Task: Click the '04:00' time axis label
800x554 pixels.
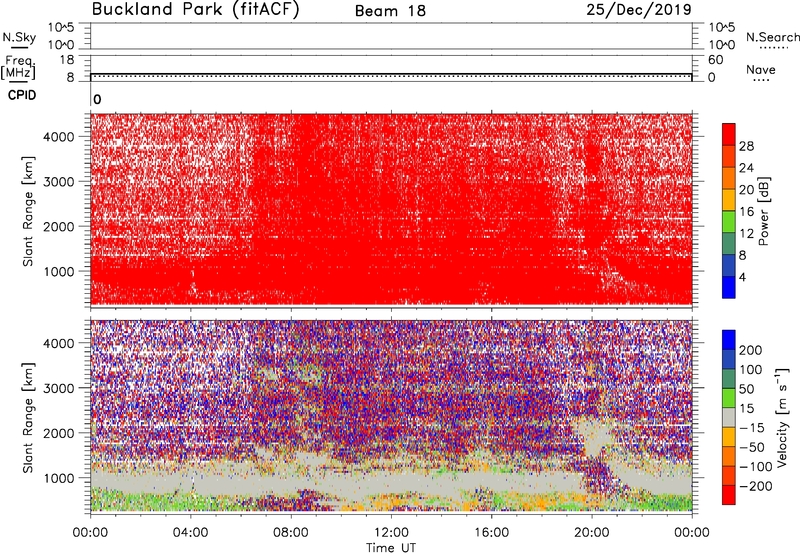Action: coord(190,533)
